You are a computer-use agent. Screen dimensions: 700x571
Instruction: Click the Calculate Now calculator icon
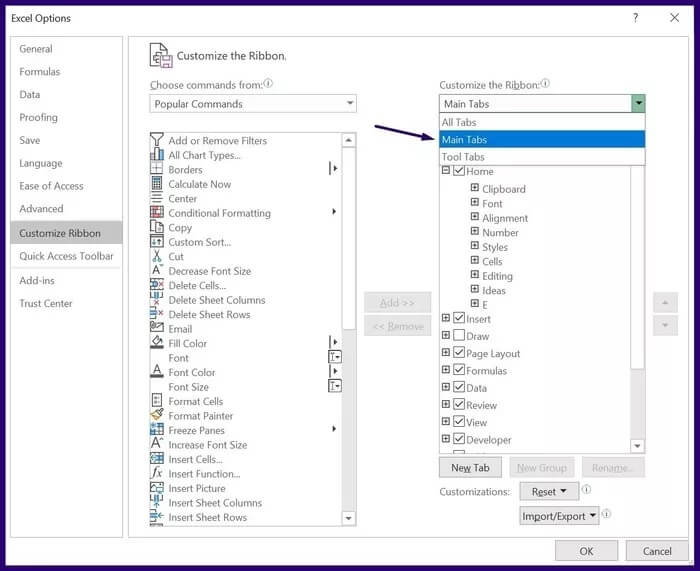157,184
